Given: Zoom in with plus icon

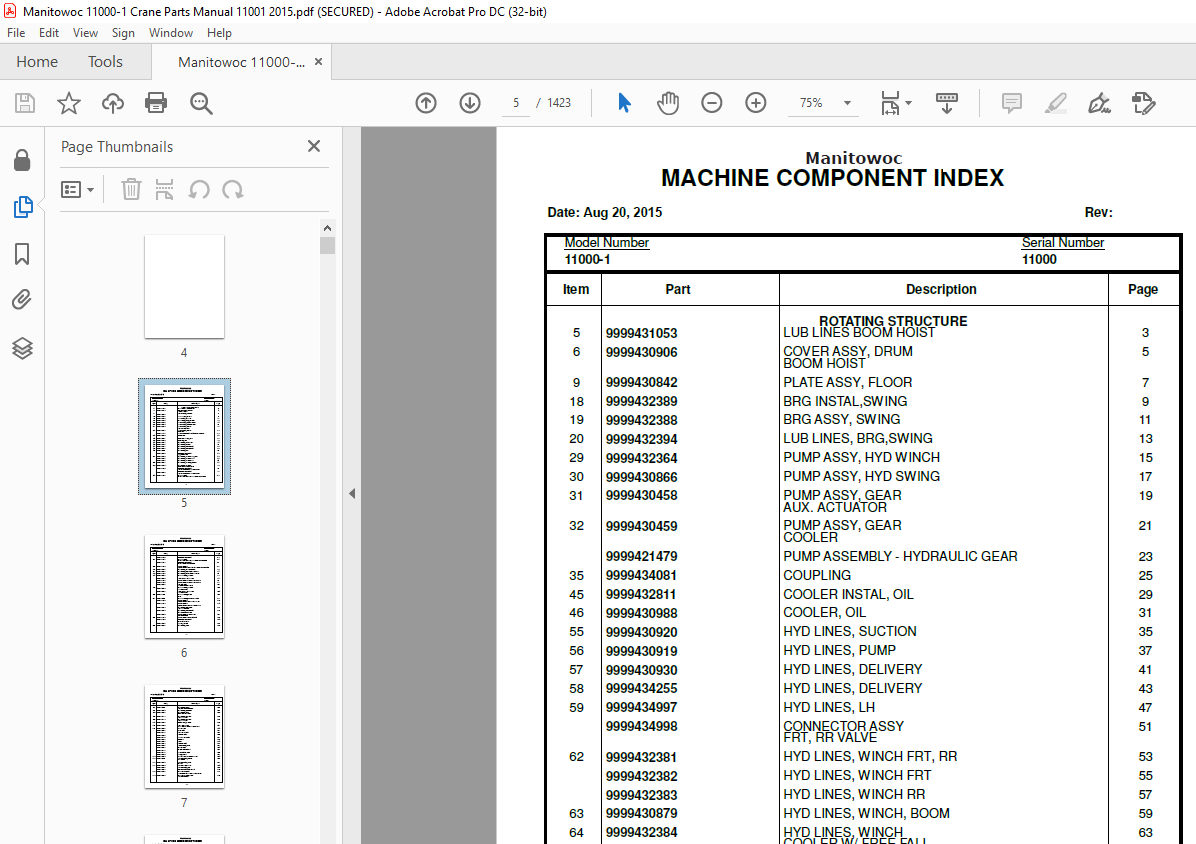Looking at the screenshot, I should click(x=756, y=103).
